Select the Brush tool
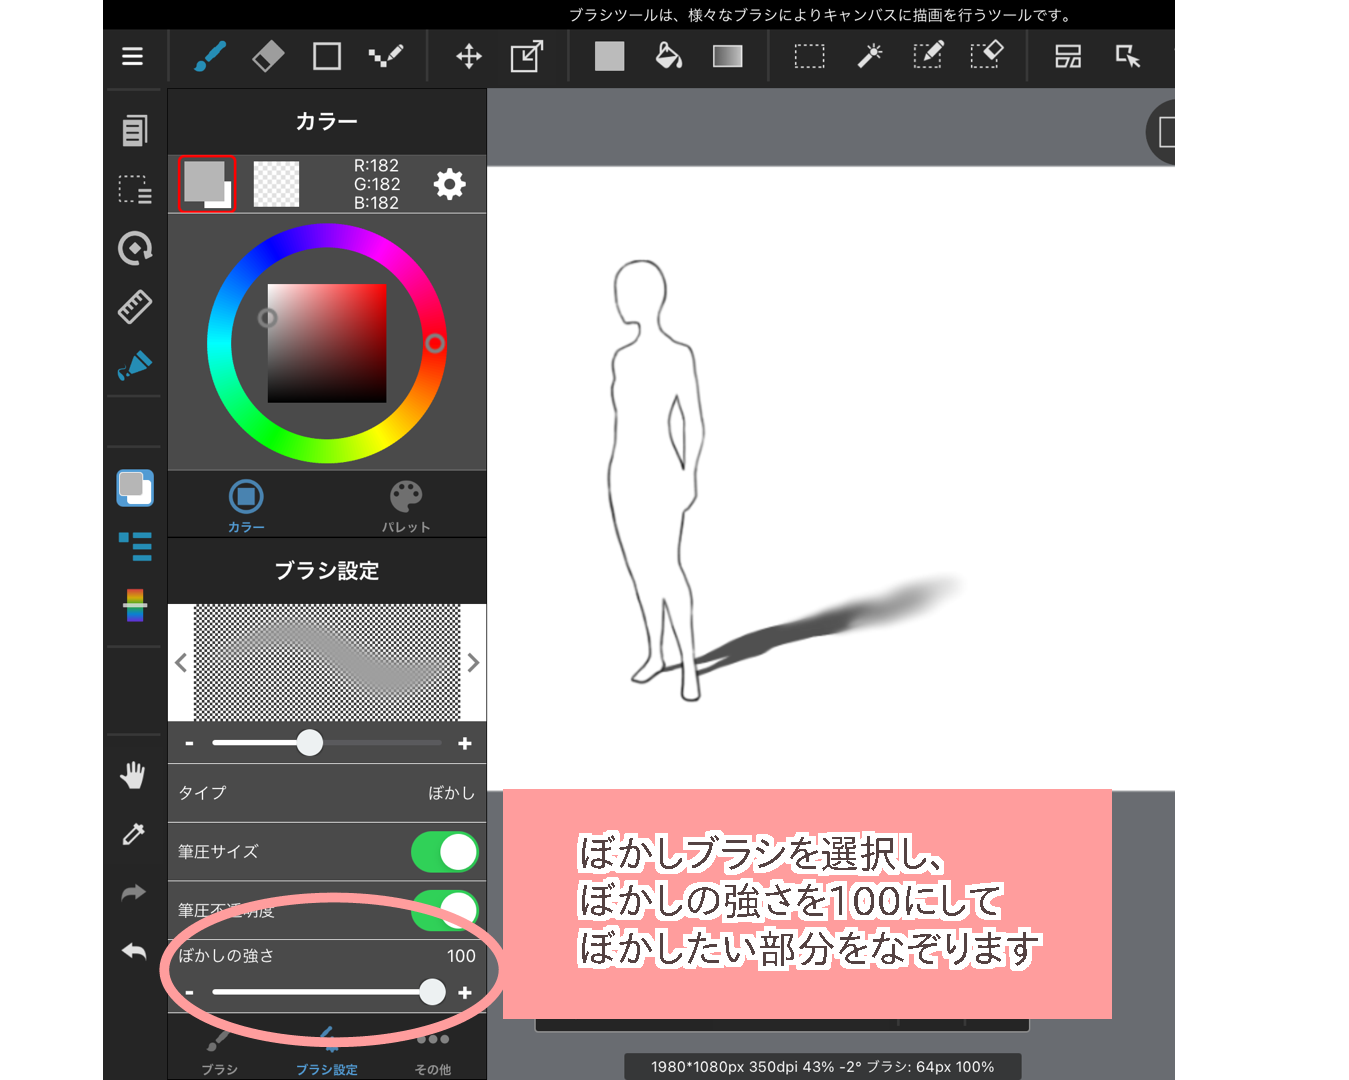This screenshot has width=1349, height=1080. 210,56
